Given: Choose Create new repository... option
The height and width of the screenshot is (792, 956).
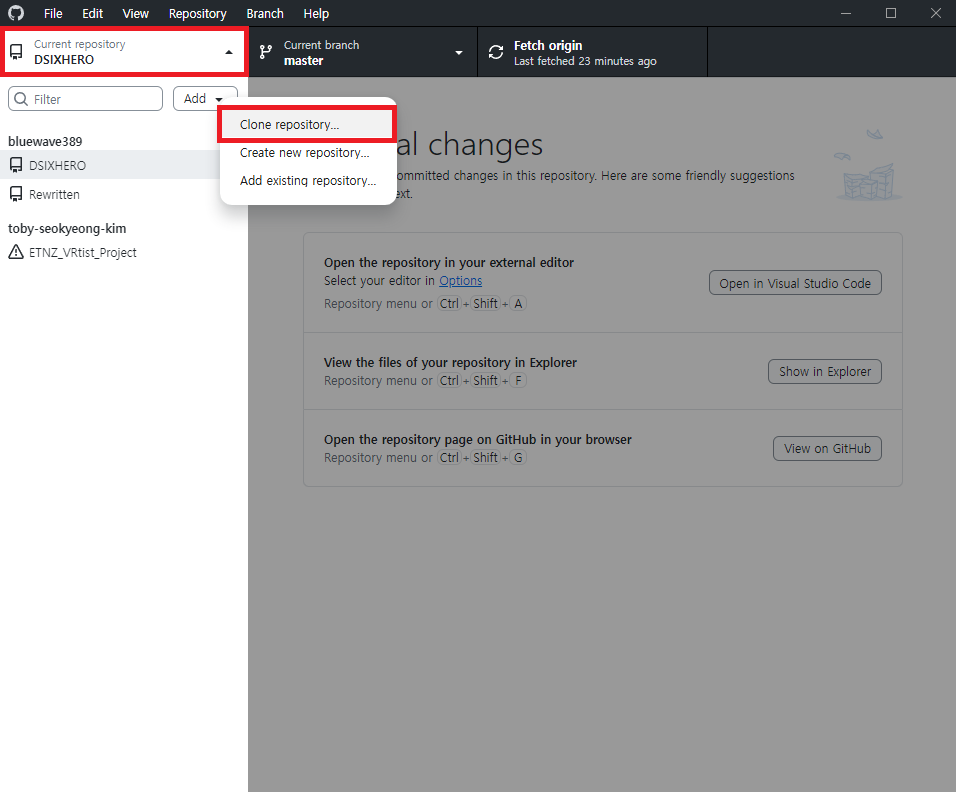Looking at the screenshot, I should point(308,152).
